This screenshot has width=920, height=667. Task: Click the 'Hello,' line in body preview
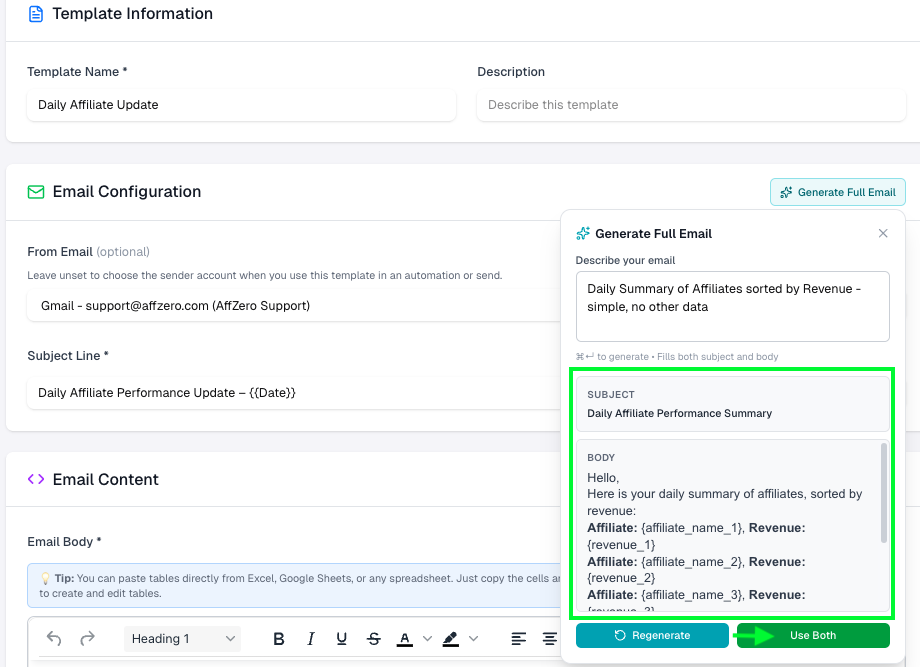coord(603,478)
